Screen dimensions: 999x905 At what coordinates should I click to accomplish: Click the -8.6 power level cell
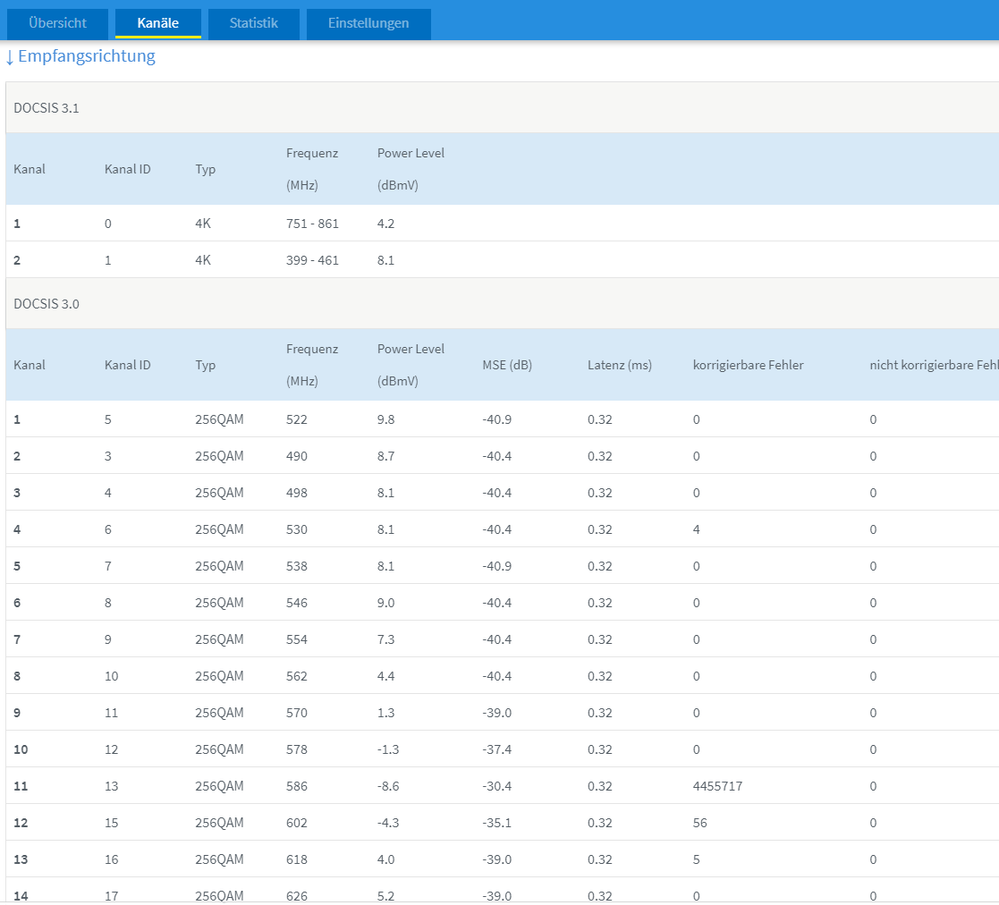389,786
